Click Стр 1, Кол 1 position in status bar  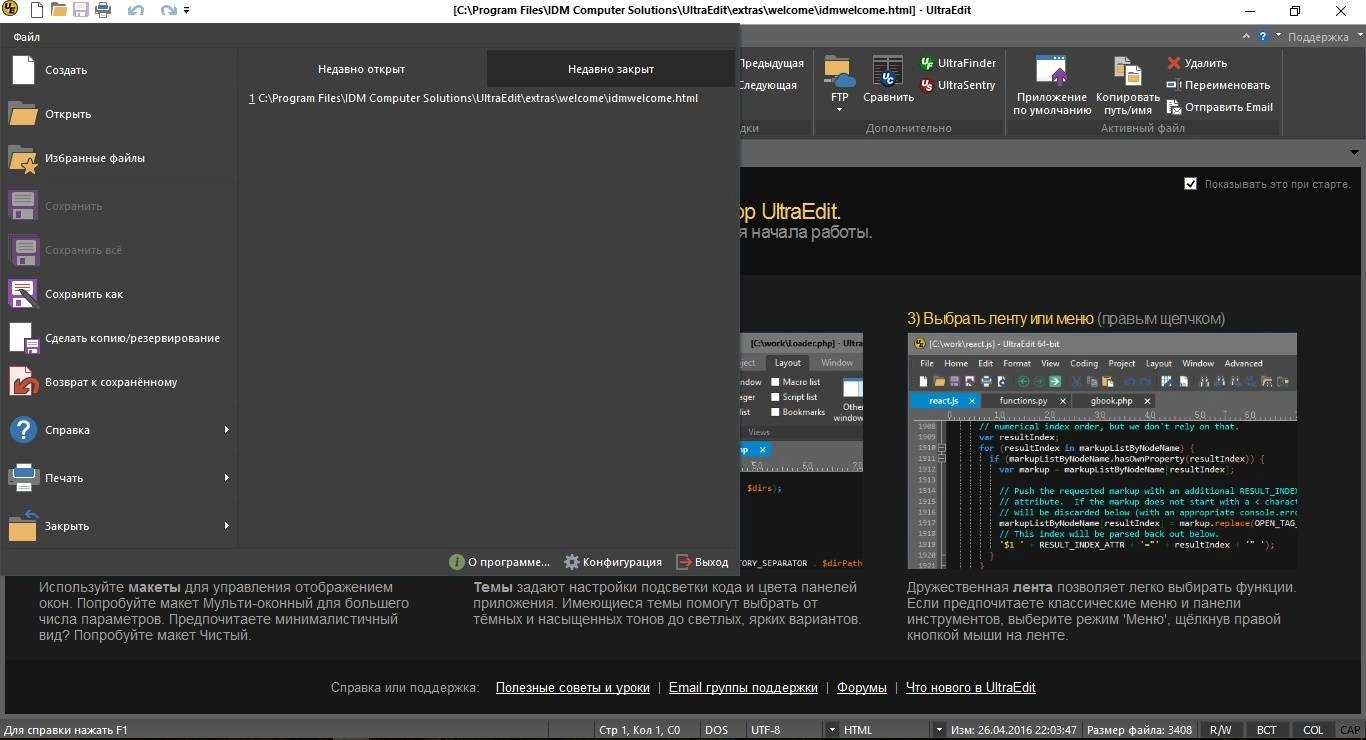[640, 730]
